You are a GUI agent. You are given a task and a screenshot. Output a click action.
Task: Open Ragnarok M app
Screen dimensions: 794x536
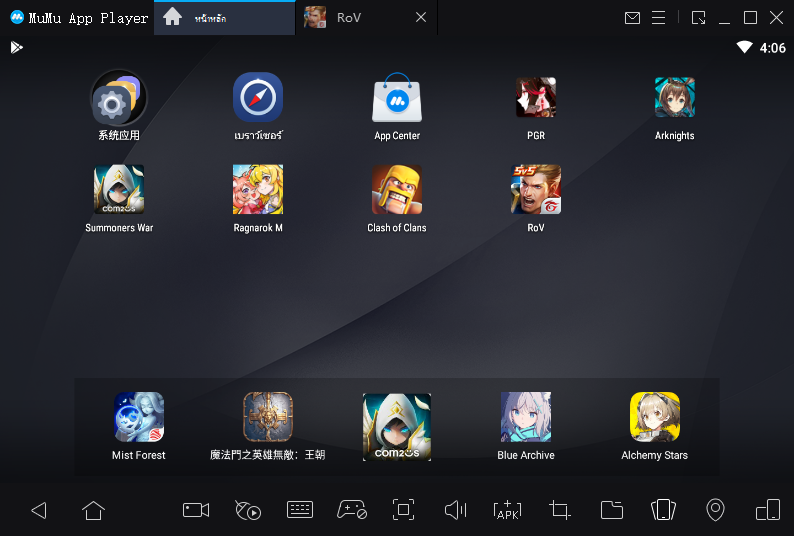257,190
